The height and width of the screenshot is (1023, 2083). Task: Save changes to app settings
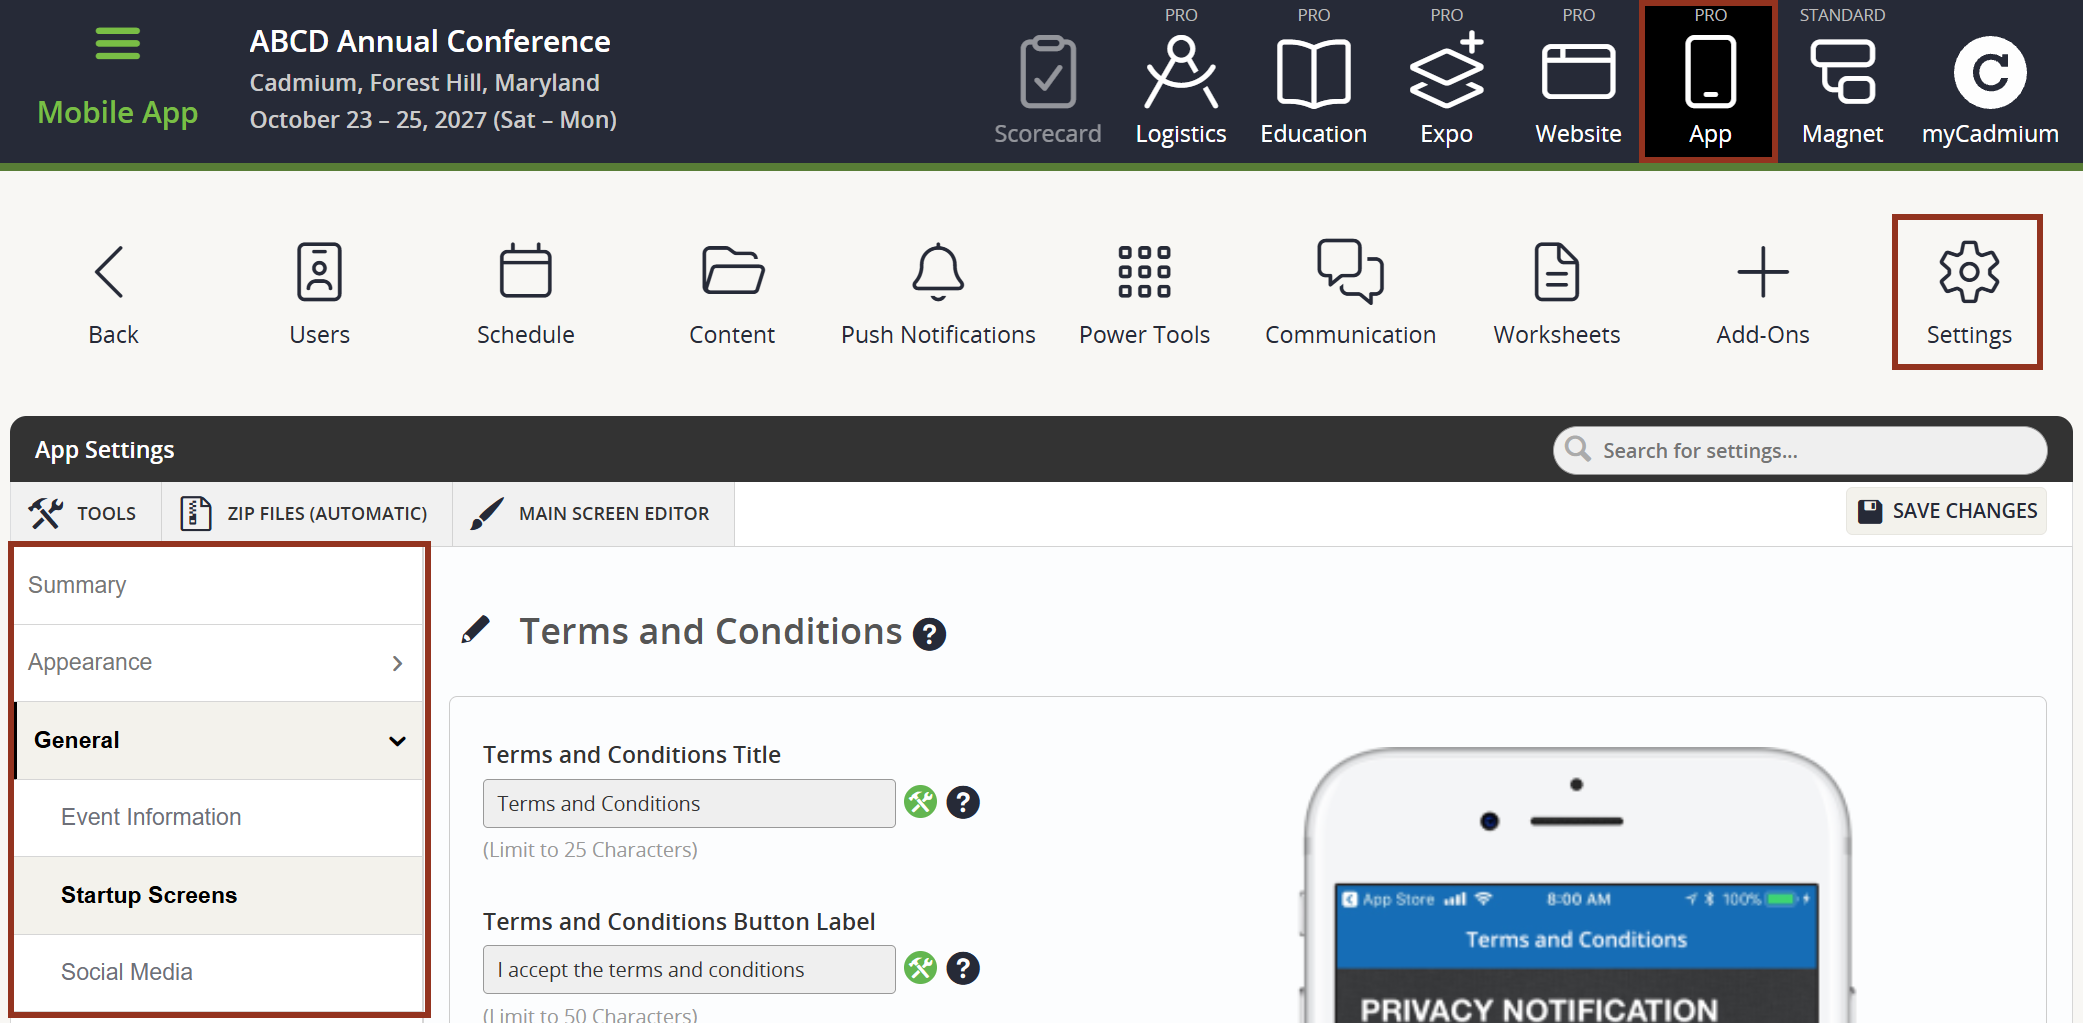tap(1946, 511)
